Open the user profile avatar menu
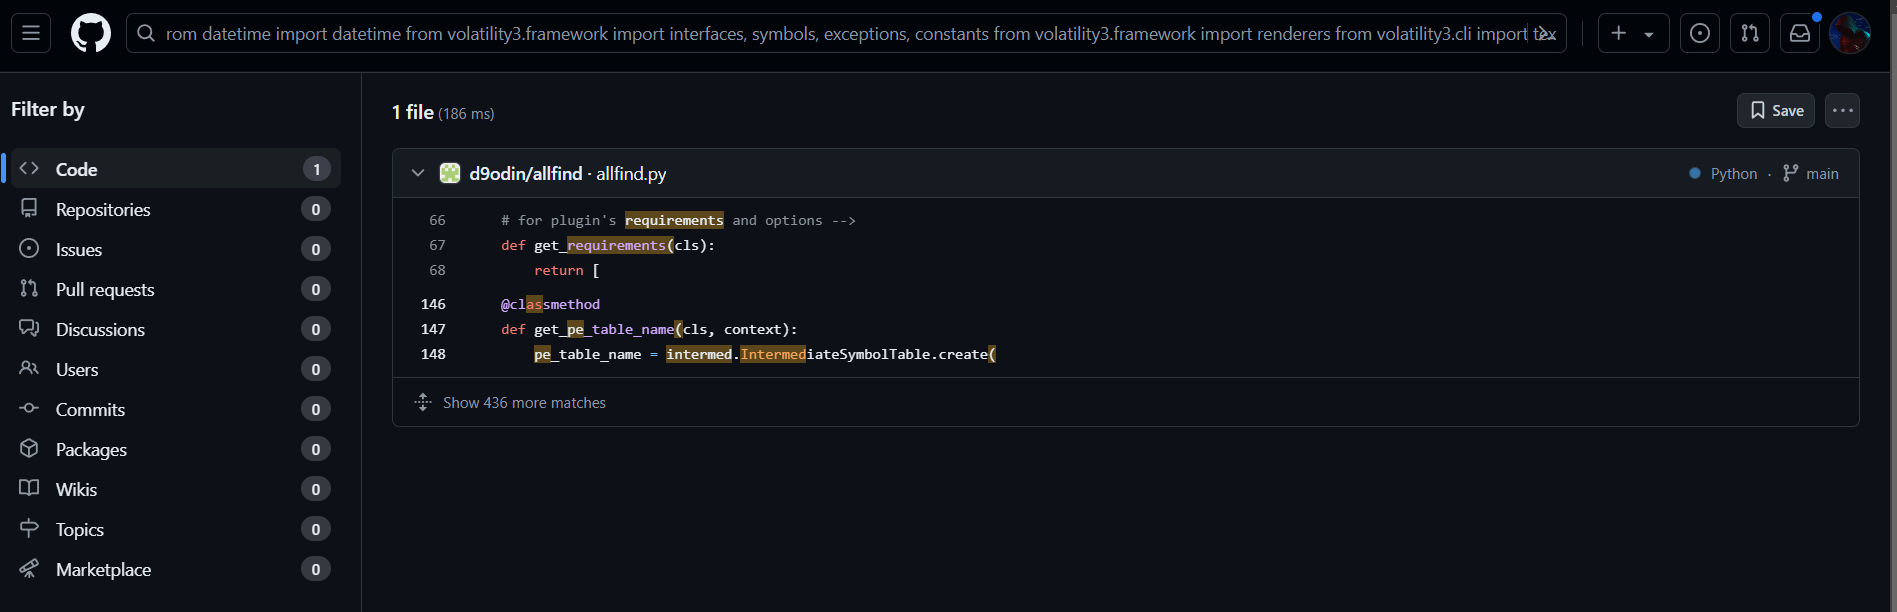Viewport: 1897px width, 612px height. 1849,33
